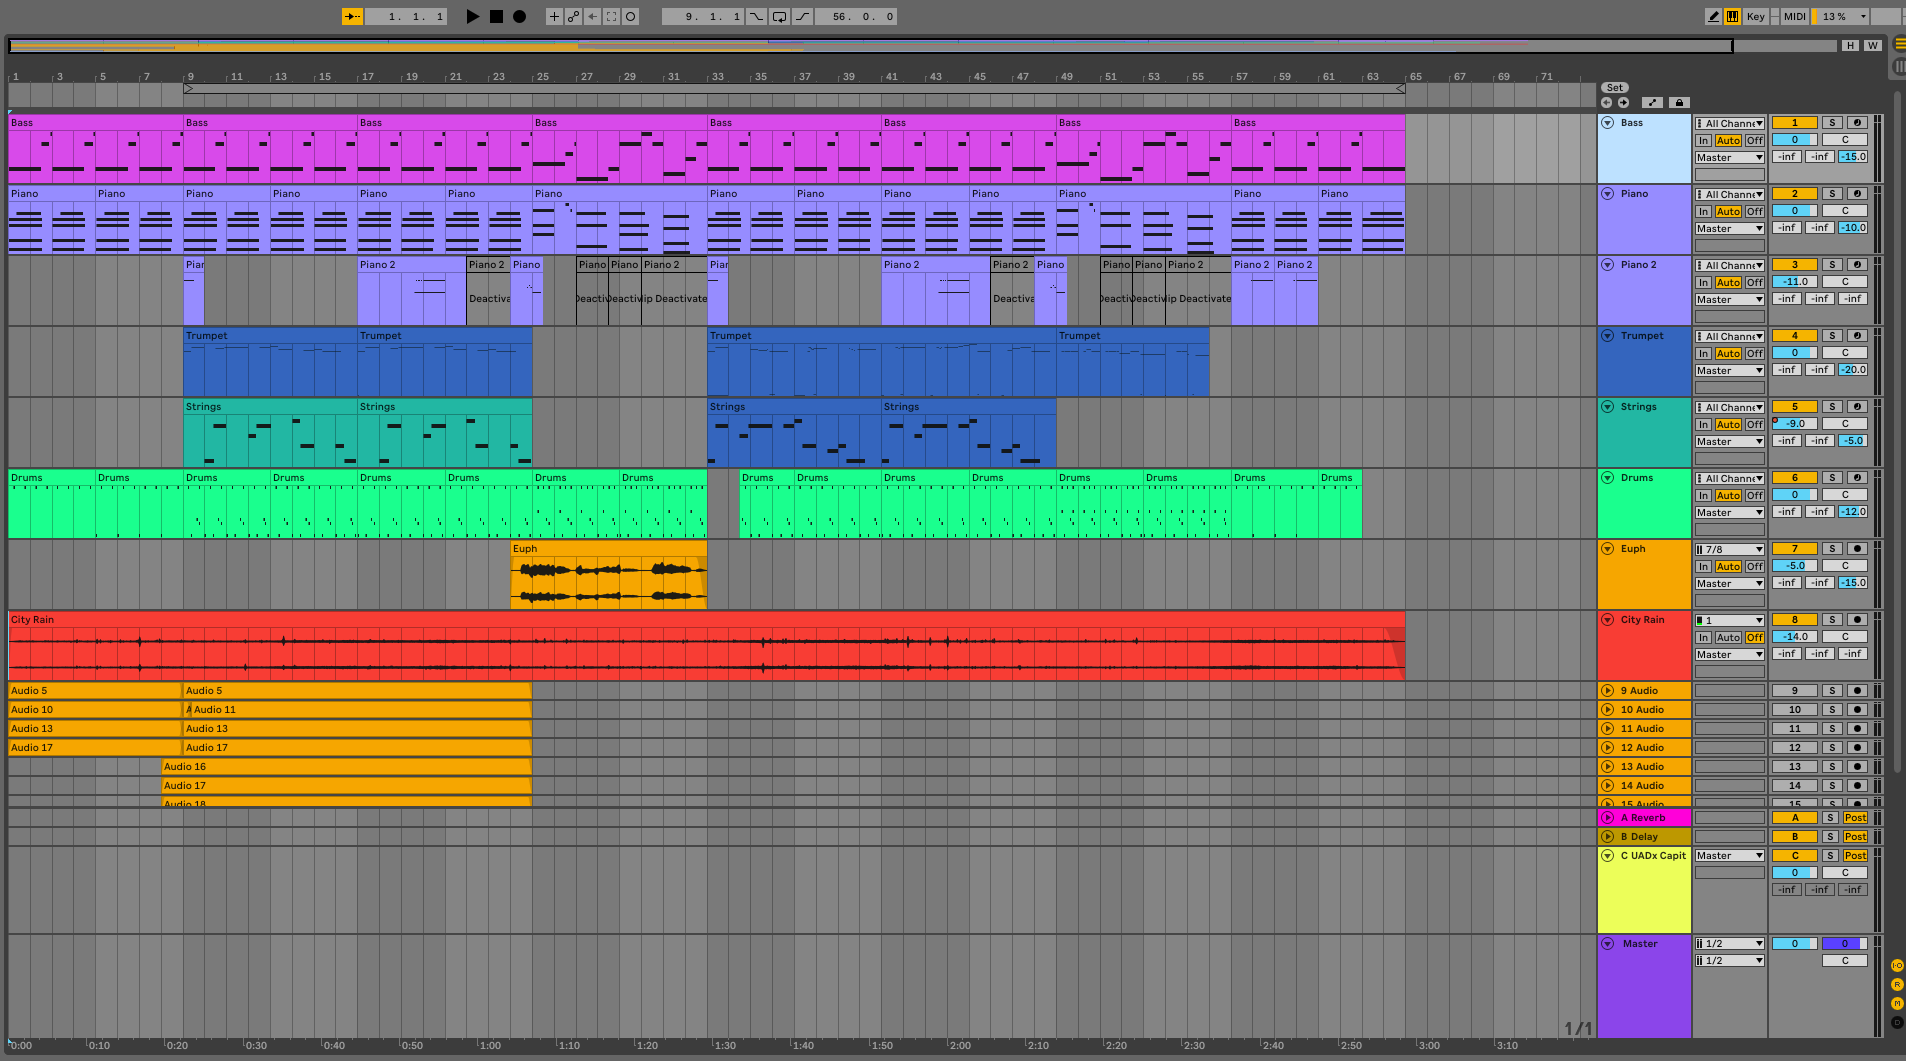Toggle the Lock Envelopes button

coord(1679,102)
